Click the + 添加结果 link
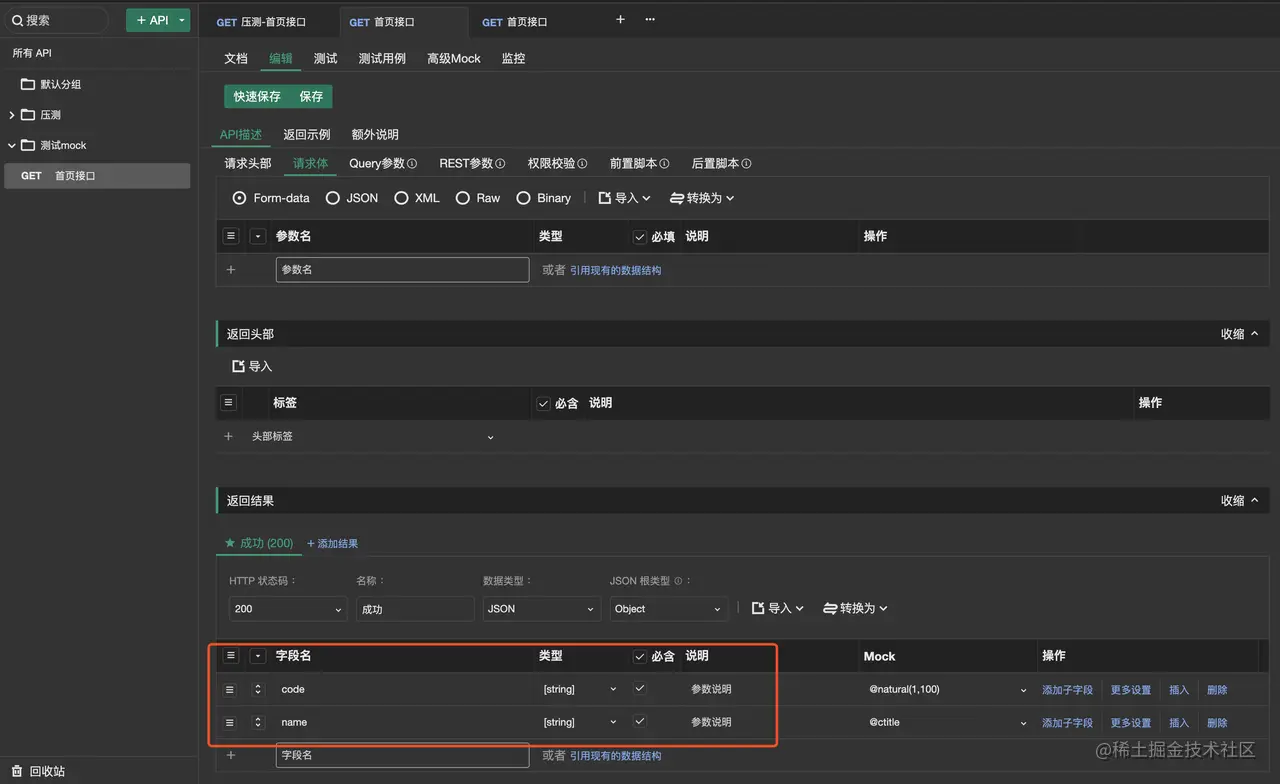This screenshot has height=784, width=1280. click(x=332, y=544)
